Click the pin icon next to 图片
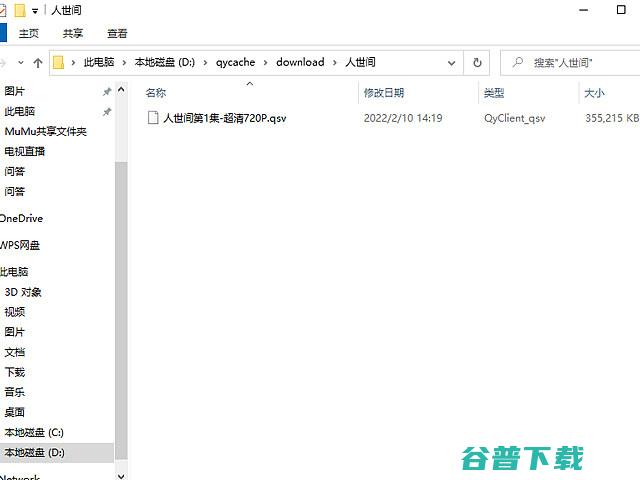640x480 pixels. [x=107, y=91]
